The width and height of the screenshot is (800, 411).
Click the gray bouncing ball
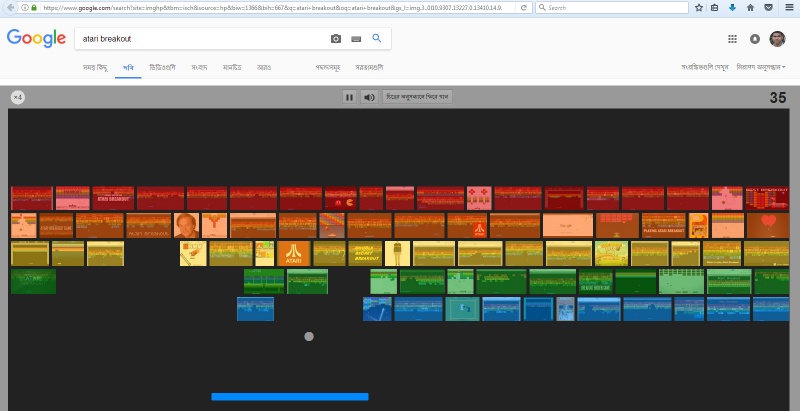click(309, 337)
